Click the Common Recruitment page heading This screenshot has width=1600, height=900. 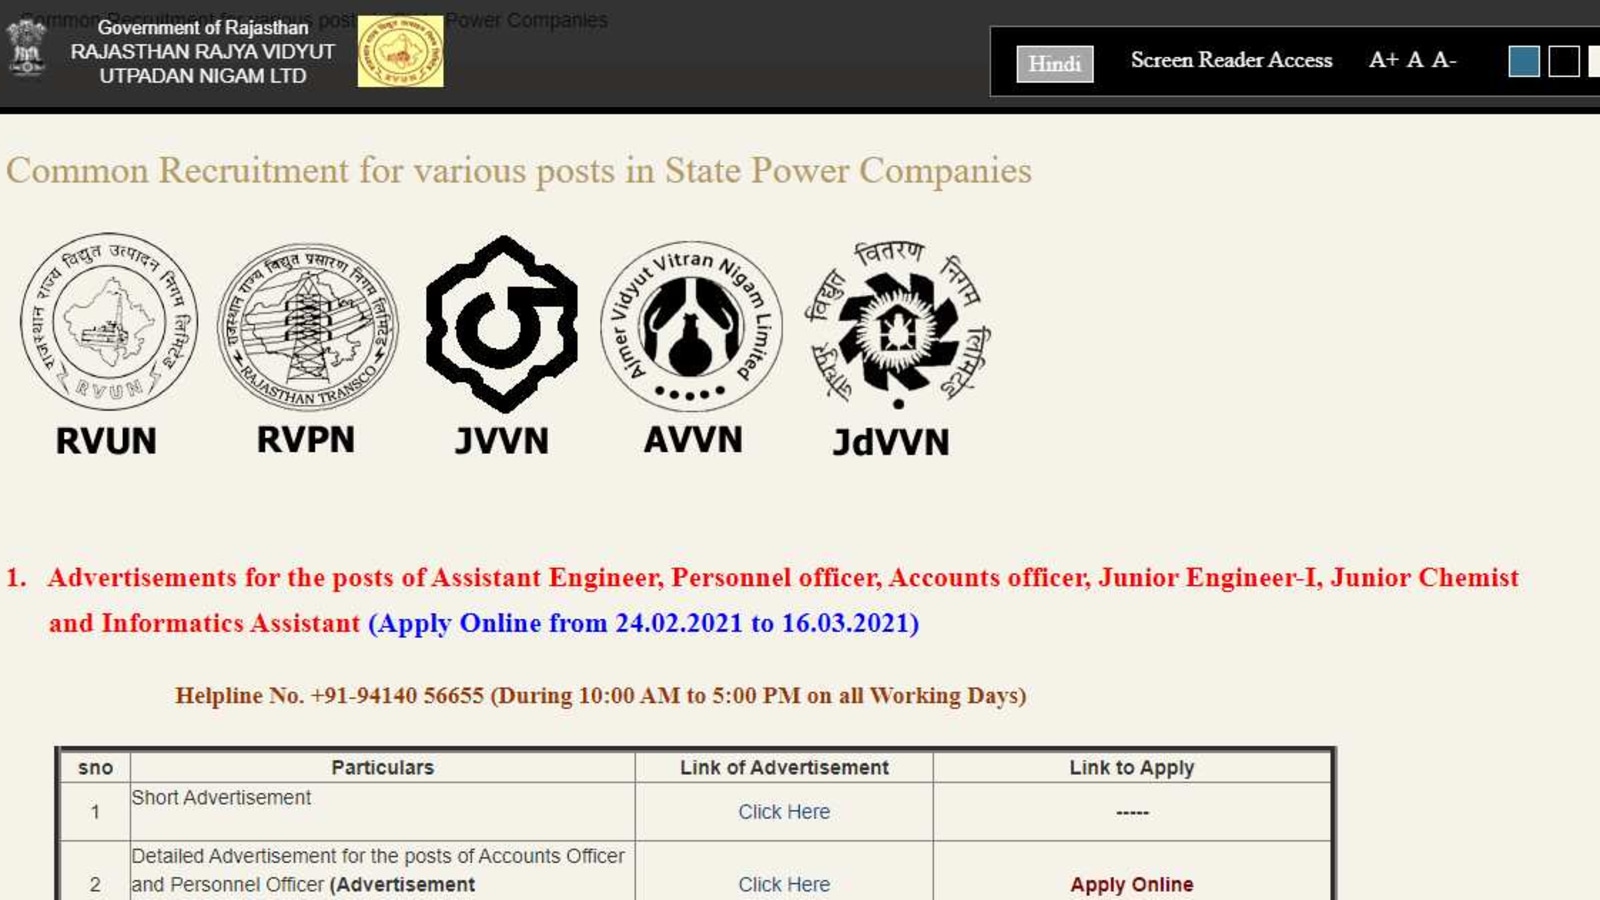pyautogui.click(x=518, y=170)
